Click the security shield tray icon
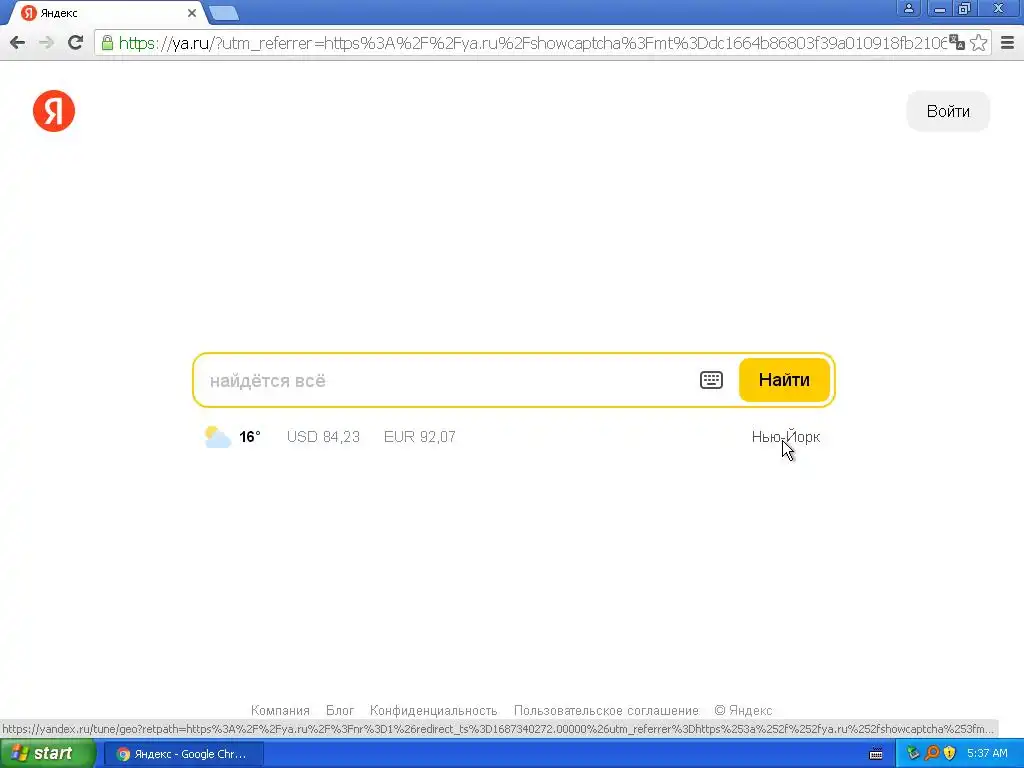The image size is (1024, 768). click(x=950, y=754)
